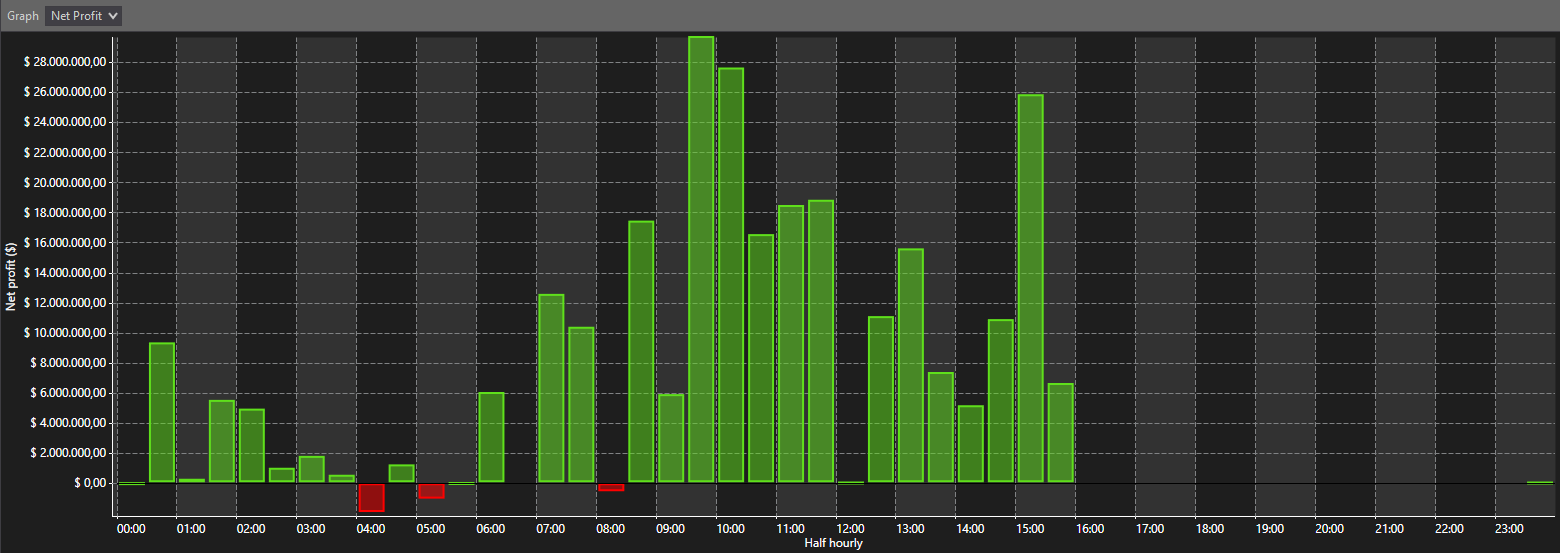Click the 17:00 time axis label

[x=1150, y=529]
